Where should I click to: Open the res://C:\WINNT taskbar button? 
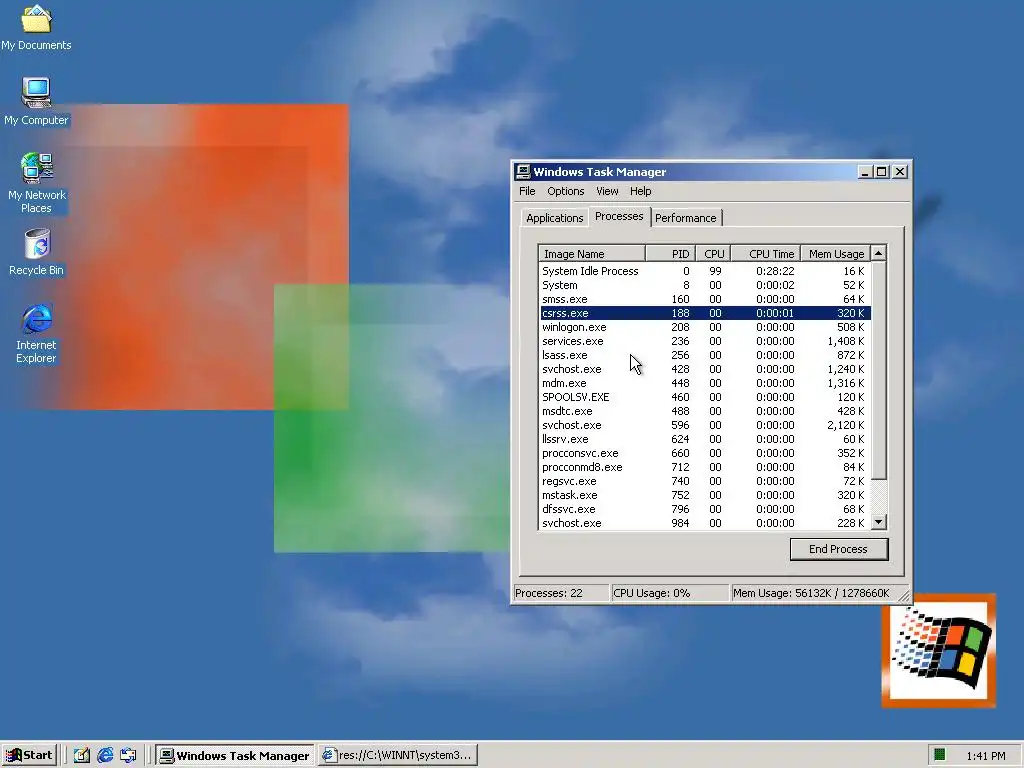pyautogui.click(x=397, y=755)
